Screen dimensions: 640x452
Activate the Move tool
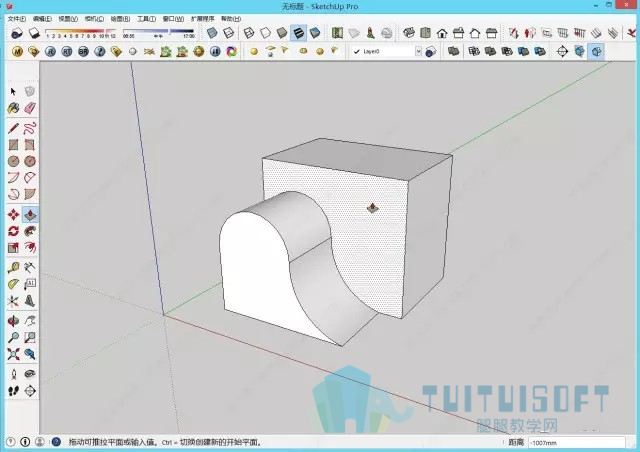click(13, 214)
